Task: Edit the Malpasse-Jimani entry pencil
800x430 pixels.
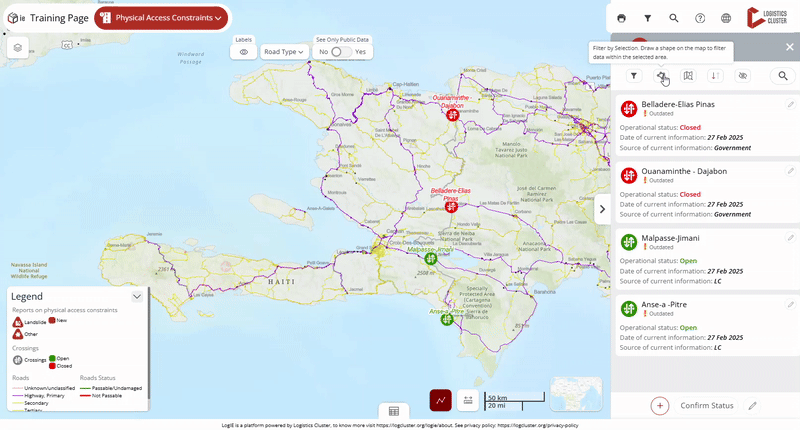Action: tap(790, 238)
